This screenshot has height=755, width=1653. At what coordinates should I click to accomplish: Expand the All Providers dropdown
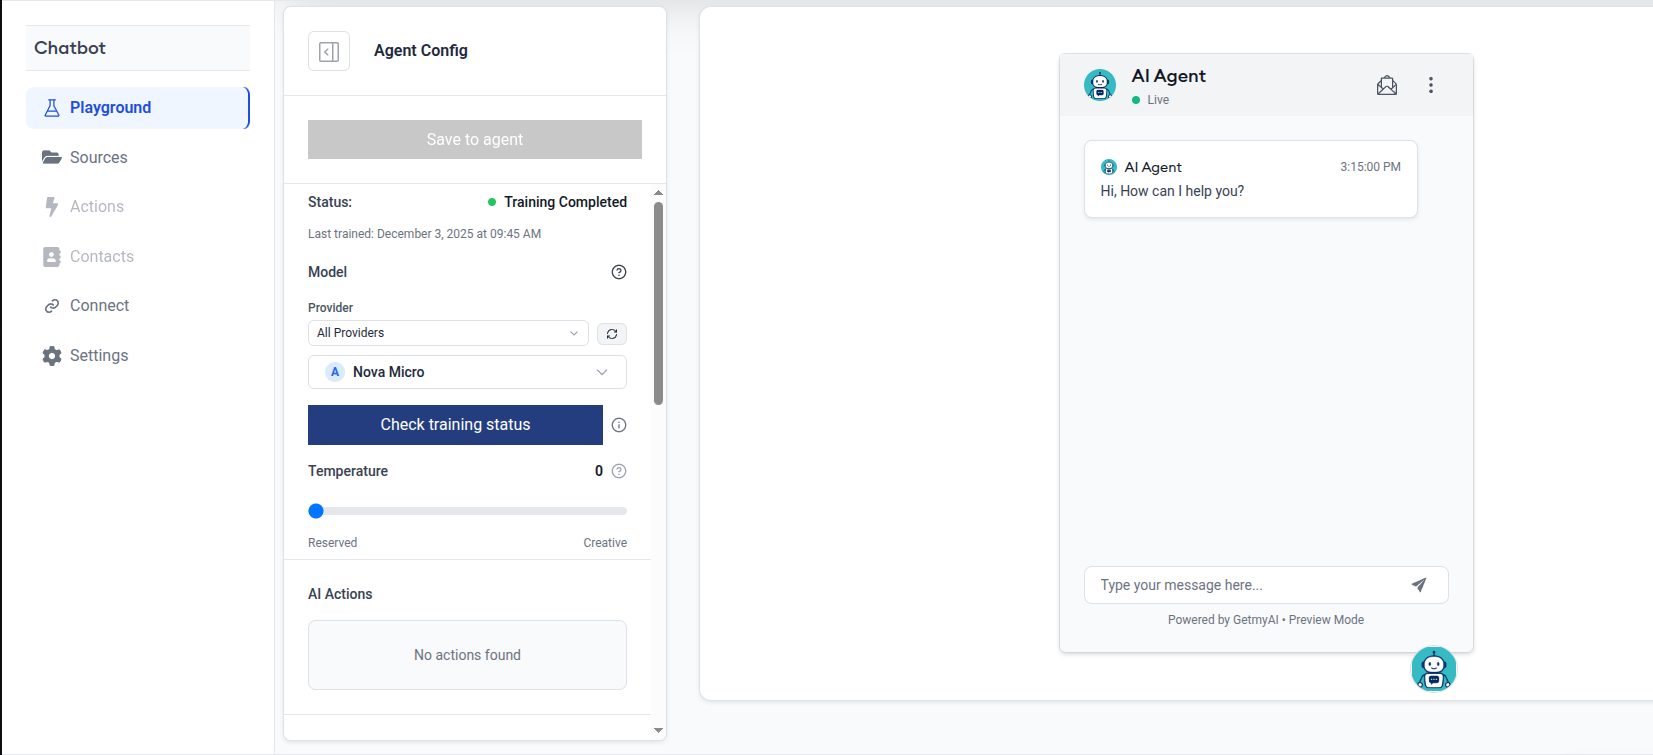click(x=448, y=333)
